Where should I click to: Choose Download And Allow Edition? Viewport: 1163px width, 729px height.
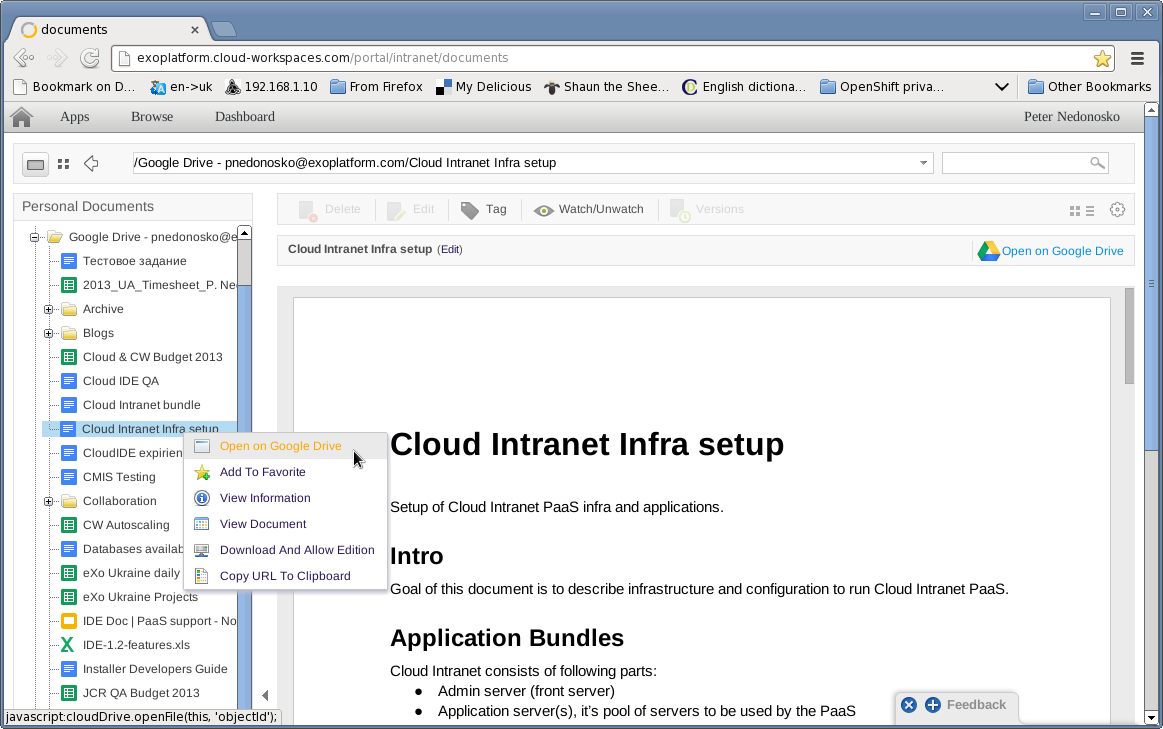point(286,550)
